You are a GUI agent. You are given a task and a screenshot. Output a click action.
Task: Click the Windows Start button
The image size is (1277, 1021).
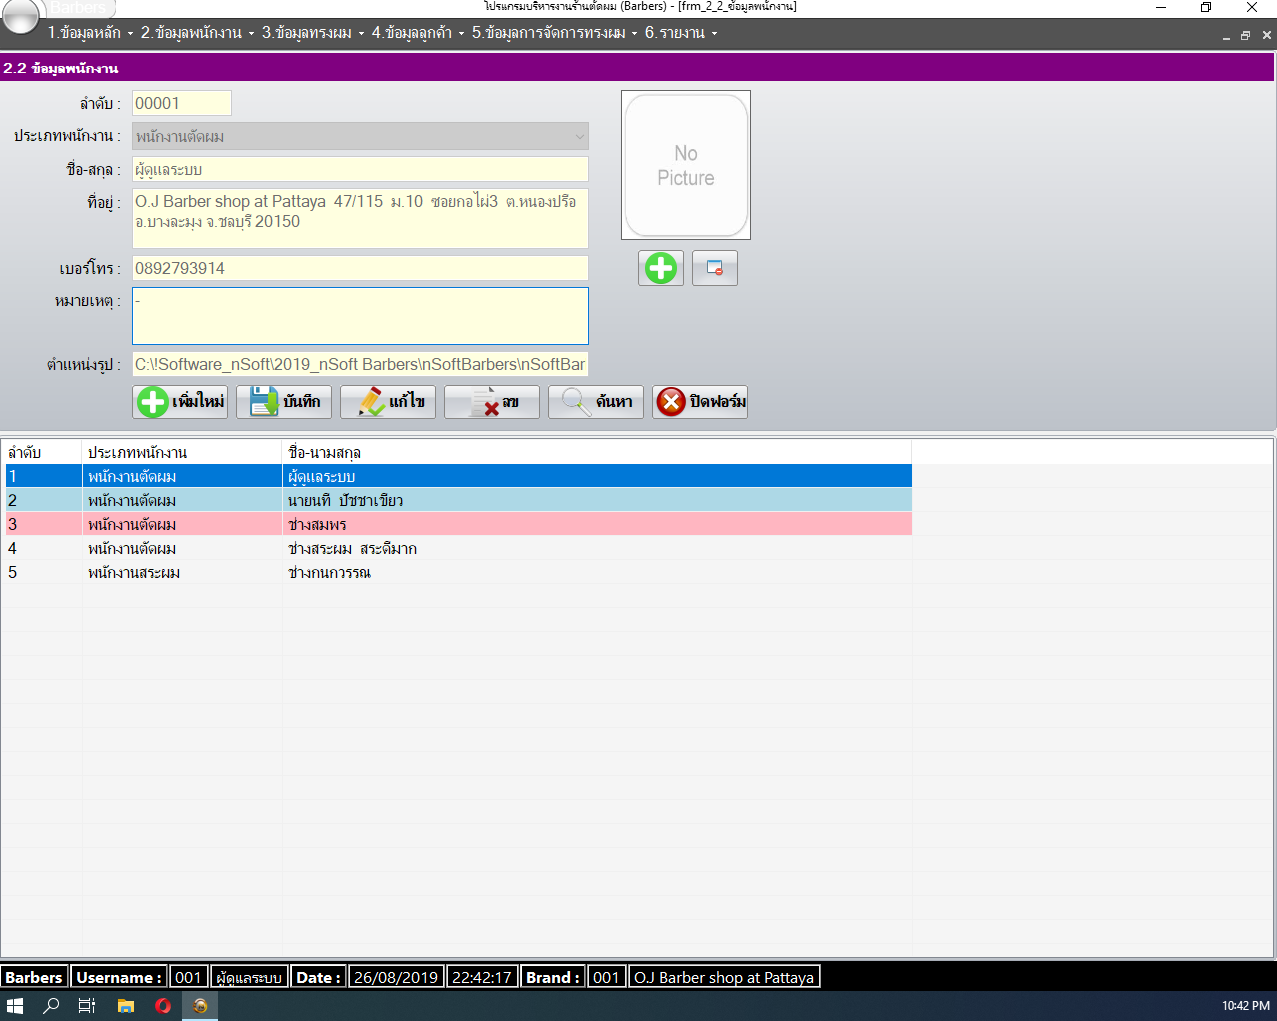pyautogui.click(x=15, y=1006)
